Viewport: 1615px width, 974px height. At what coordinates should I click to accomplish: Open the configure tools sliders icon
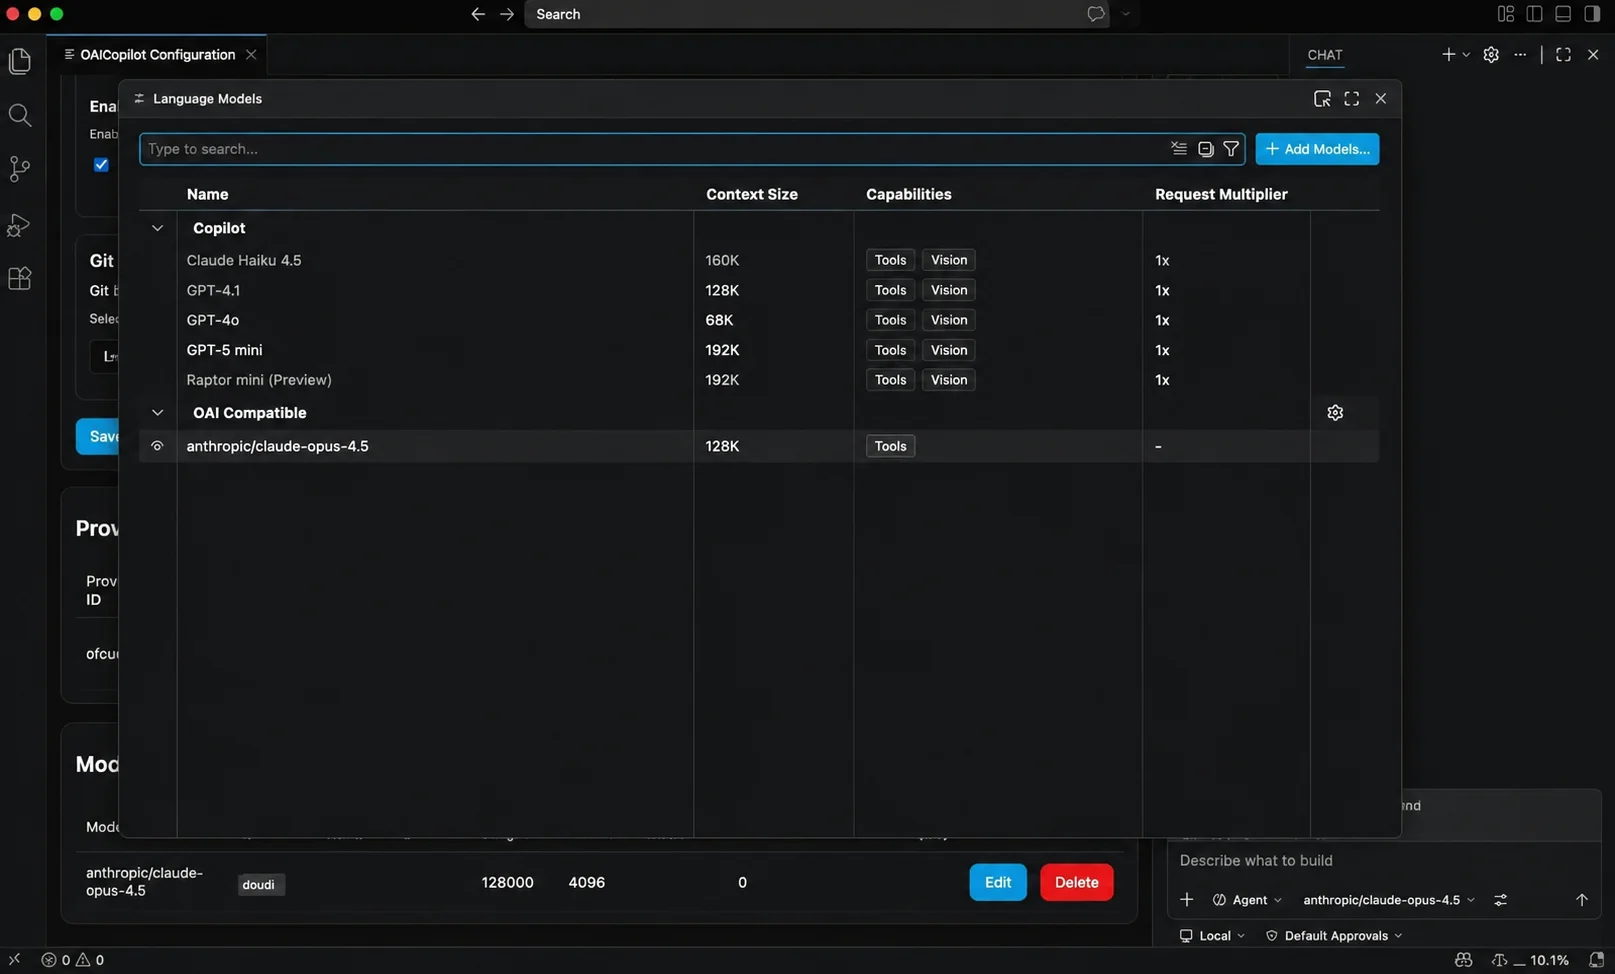pyautogui.click(x=1501, y=900)
